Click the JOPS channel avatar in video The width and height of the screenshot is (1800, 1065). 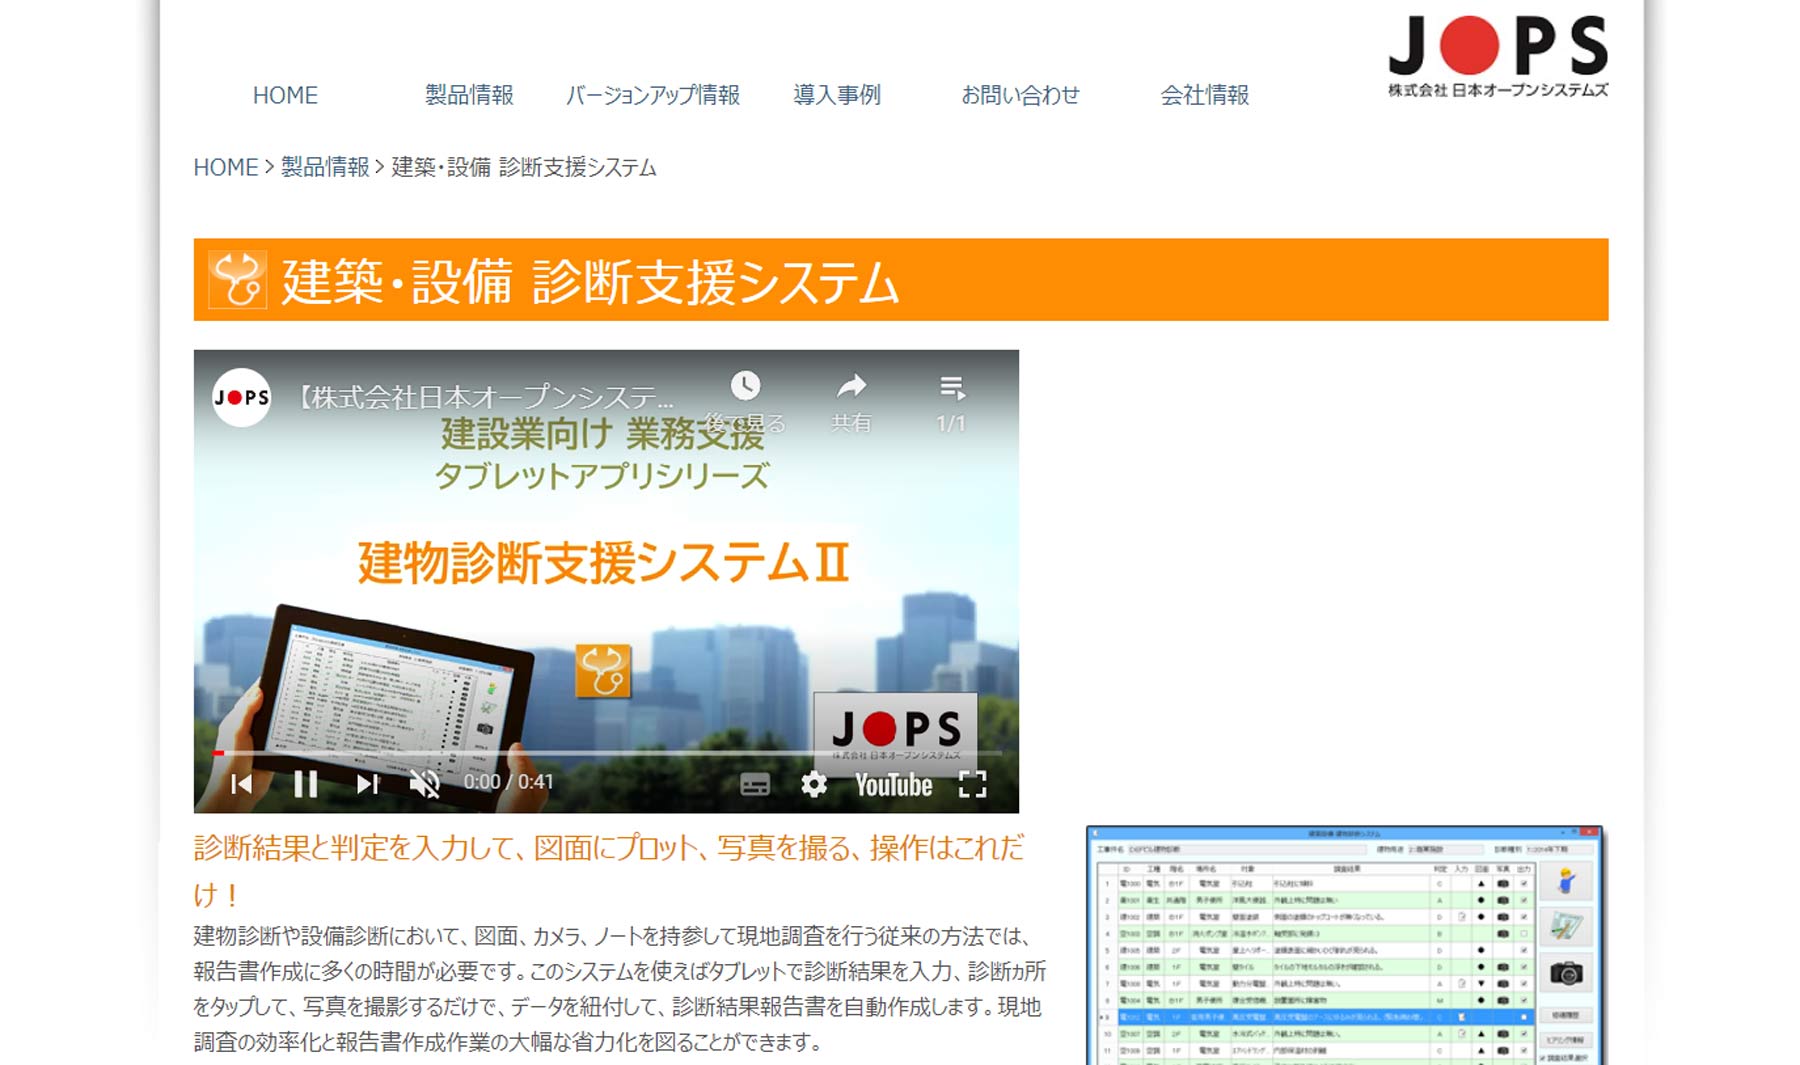(x=241, y=397)
